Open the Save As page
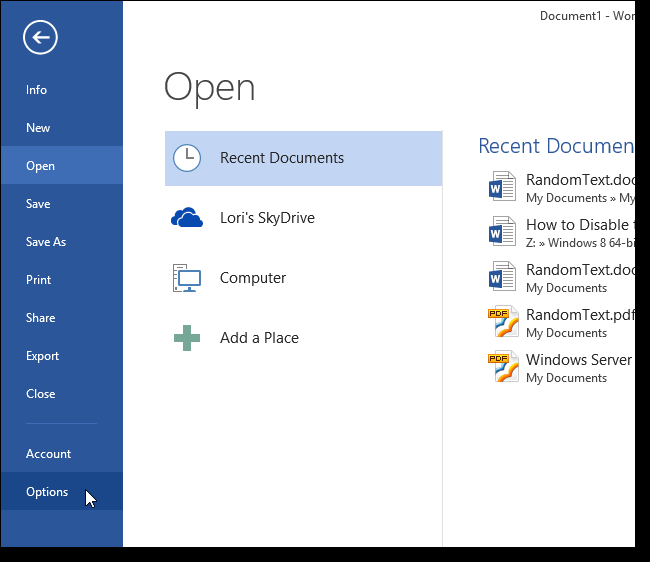 pos(46,242)
